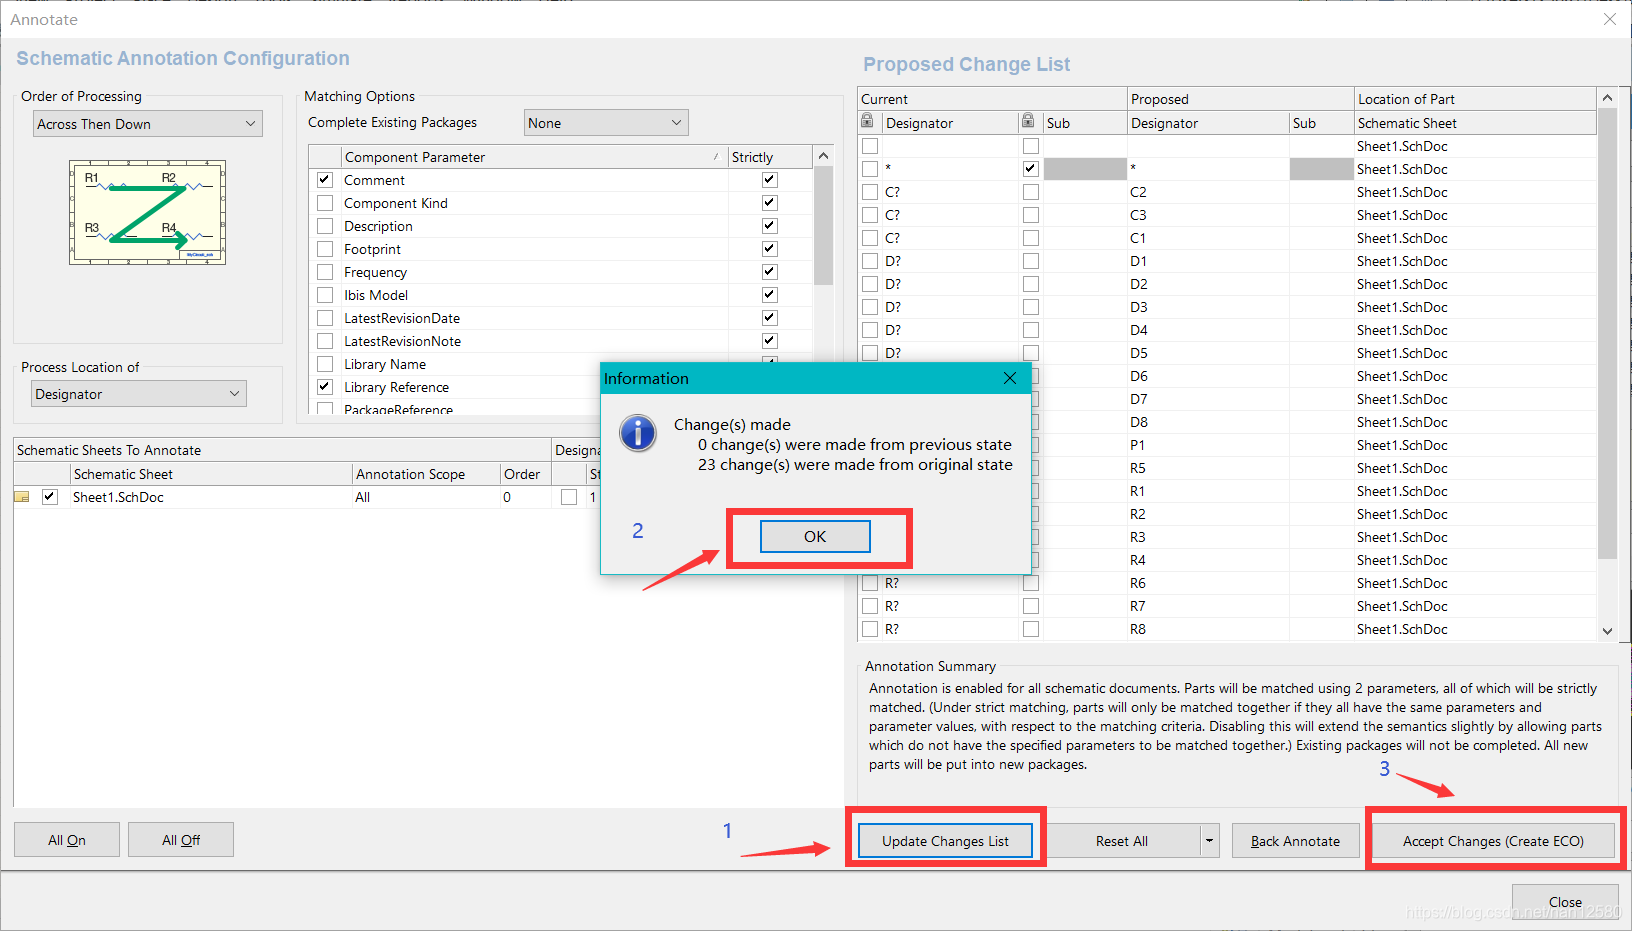
Task: Open the arrow next to Reset All
Action: click(1210, 841)
